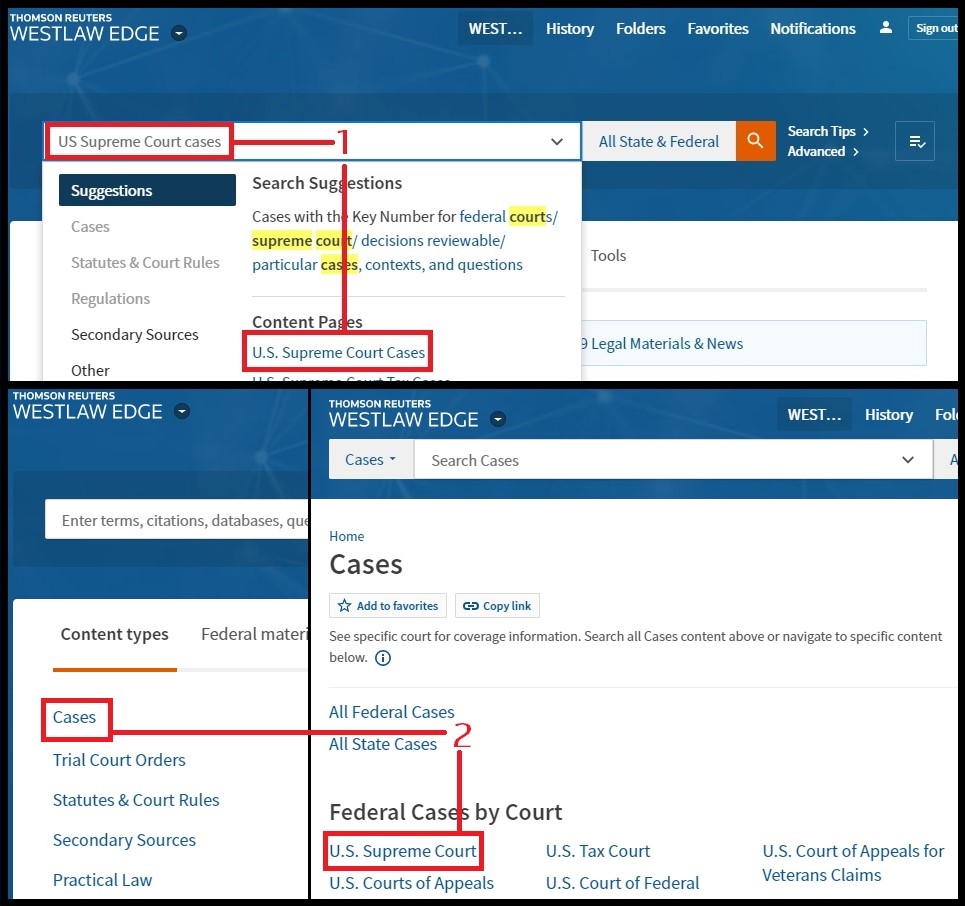The image size is (965, 906).
Task: Open the user profile icon
Action: pyautogui.click(x=885, y=28)
